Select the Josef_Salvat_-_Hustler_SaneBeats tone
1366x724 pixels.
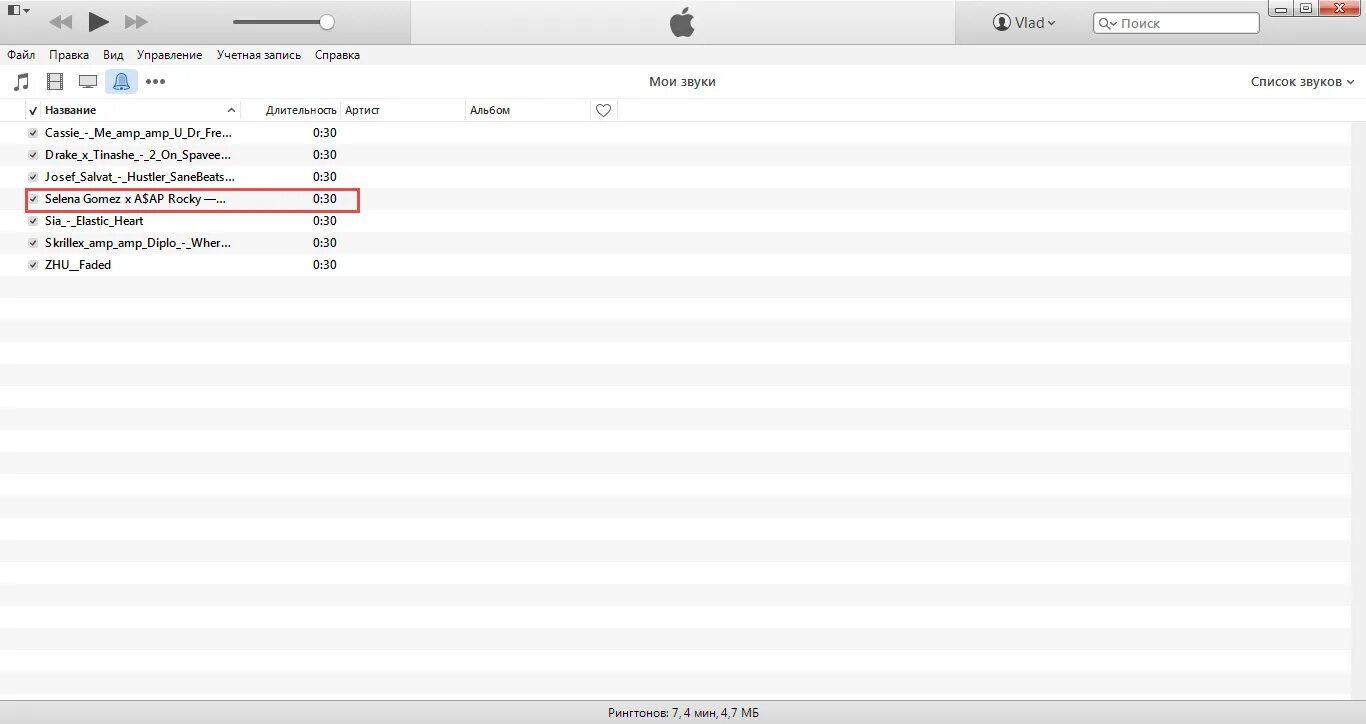pyautogui.click(x=138, y=177)
